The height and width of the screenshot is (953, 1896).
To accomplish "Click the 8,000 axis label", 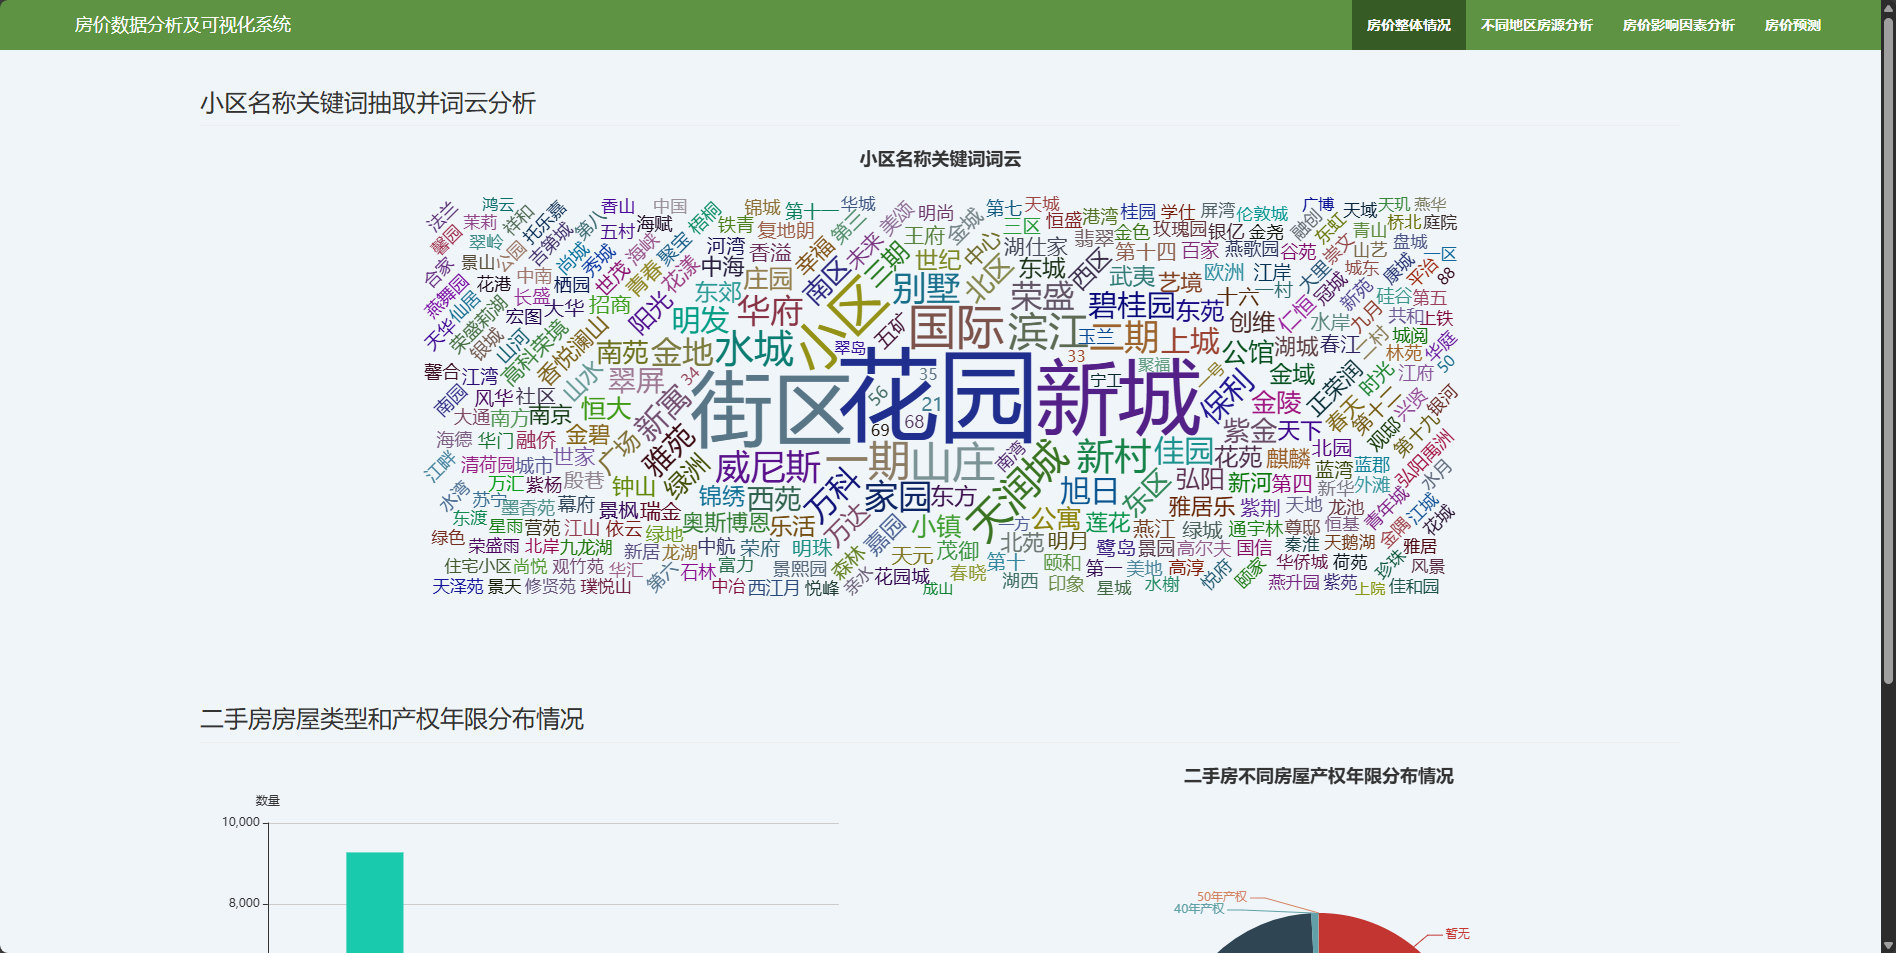I will click(x=244, y=903).
